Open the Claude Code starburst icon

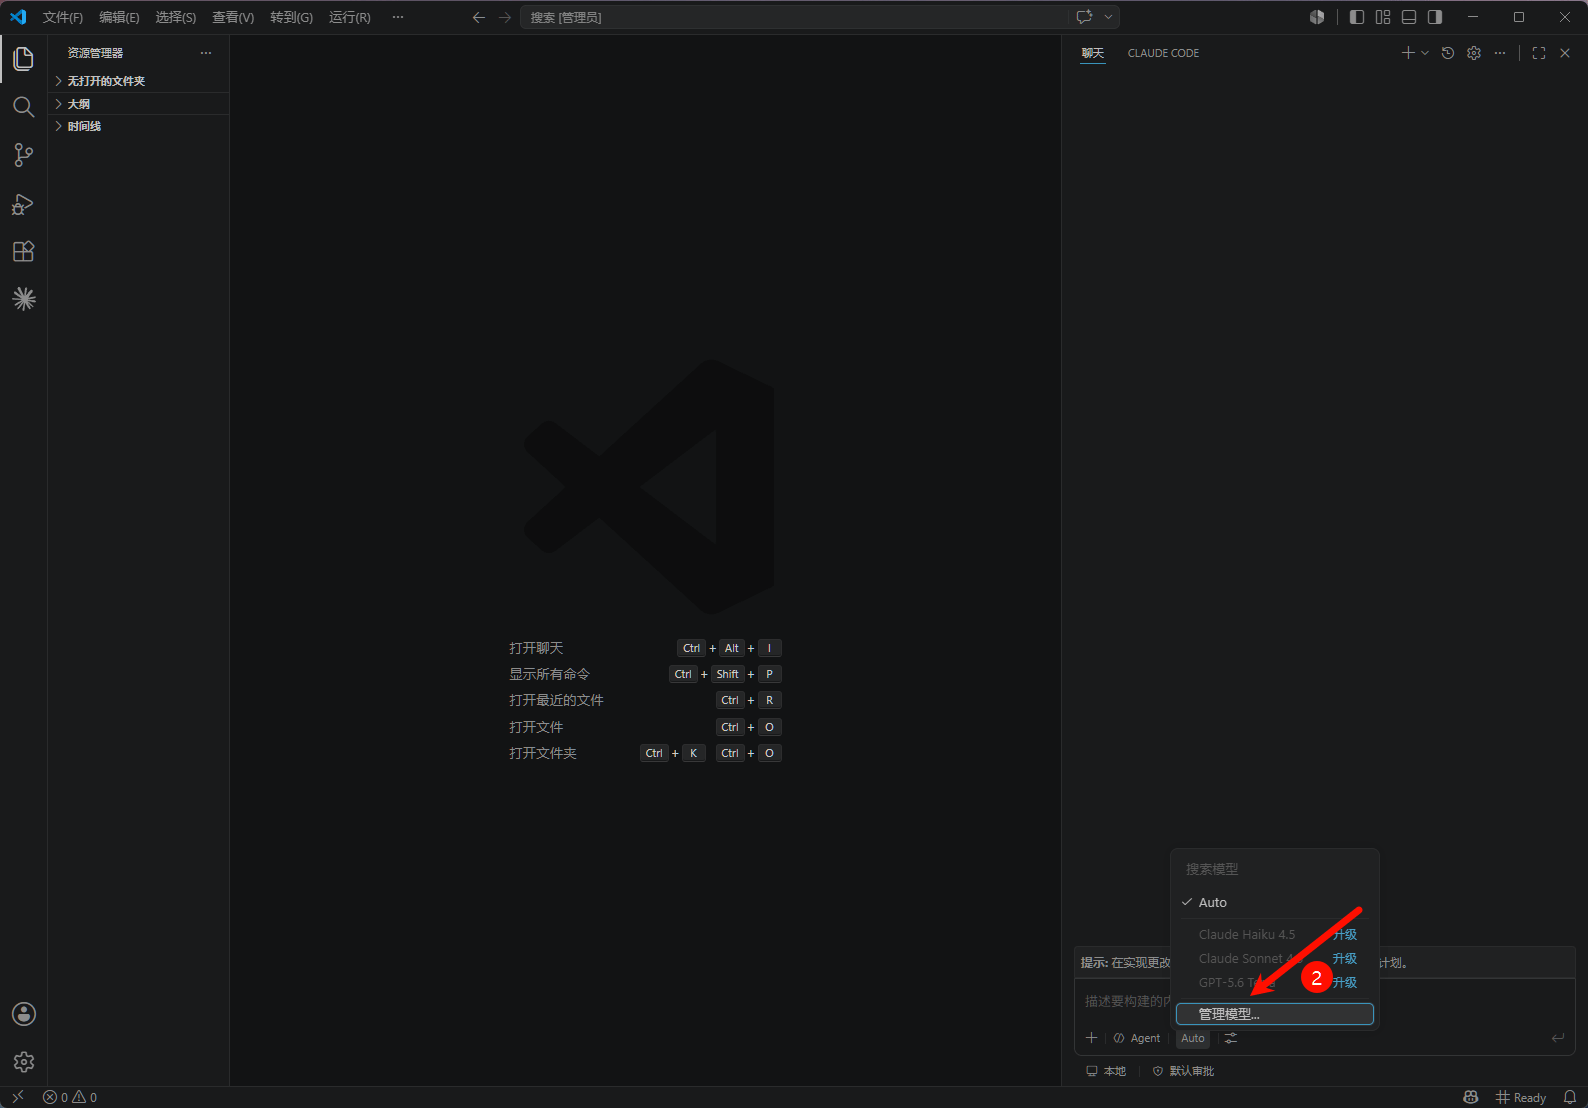pyautogui.click(x=23, y=299)
